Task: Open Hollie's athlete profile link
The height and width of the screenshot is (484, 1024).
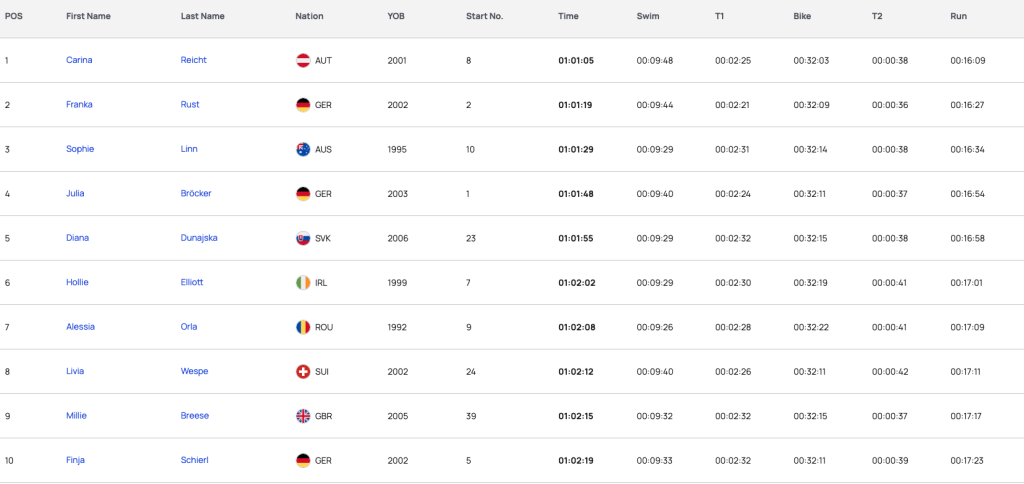Action: click(77, 282)
